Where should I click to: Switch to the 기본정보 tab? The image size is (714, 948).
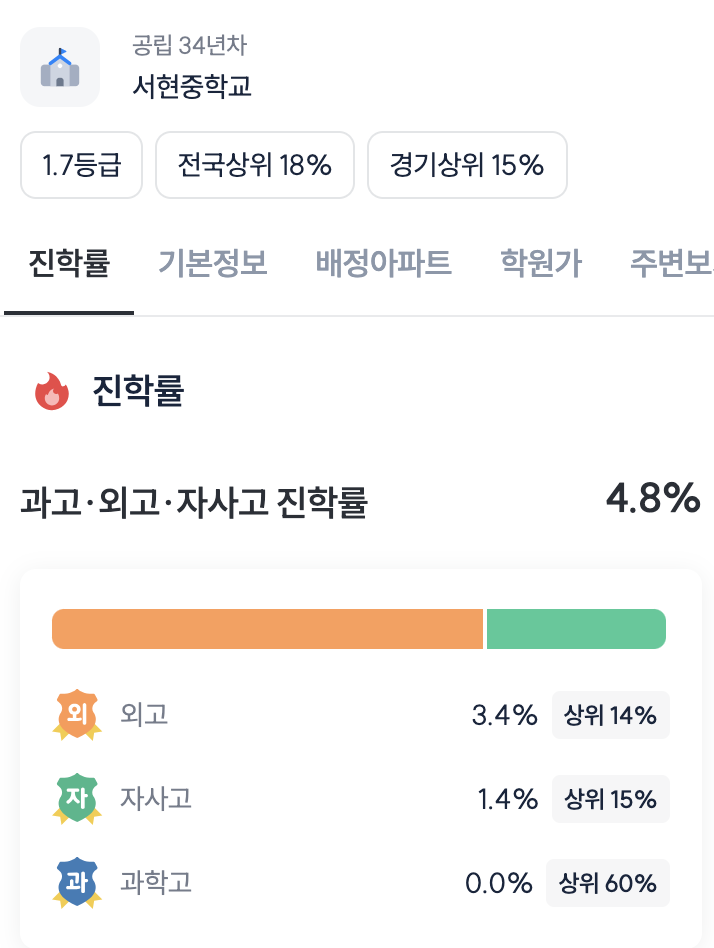(213, 264)
